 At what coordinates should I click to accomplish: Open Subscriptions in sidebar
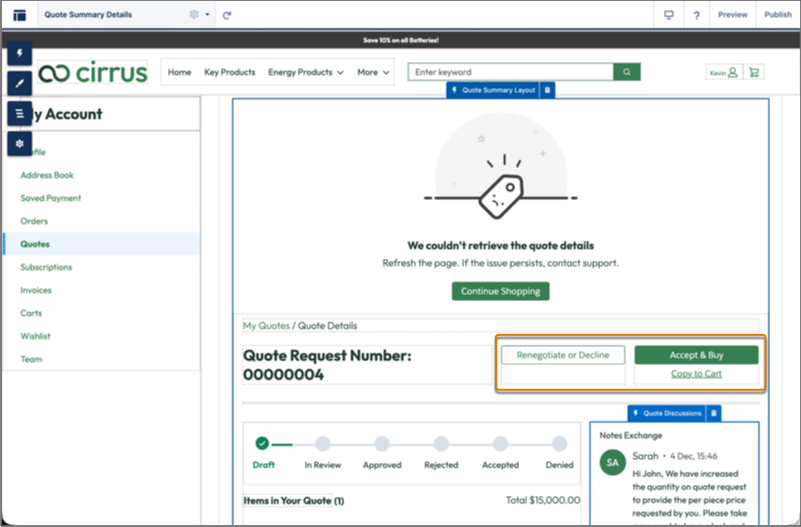(x=46, y=267)
